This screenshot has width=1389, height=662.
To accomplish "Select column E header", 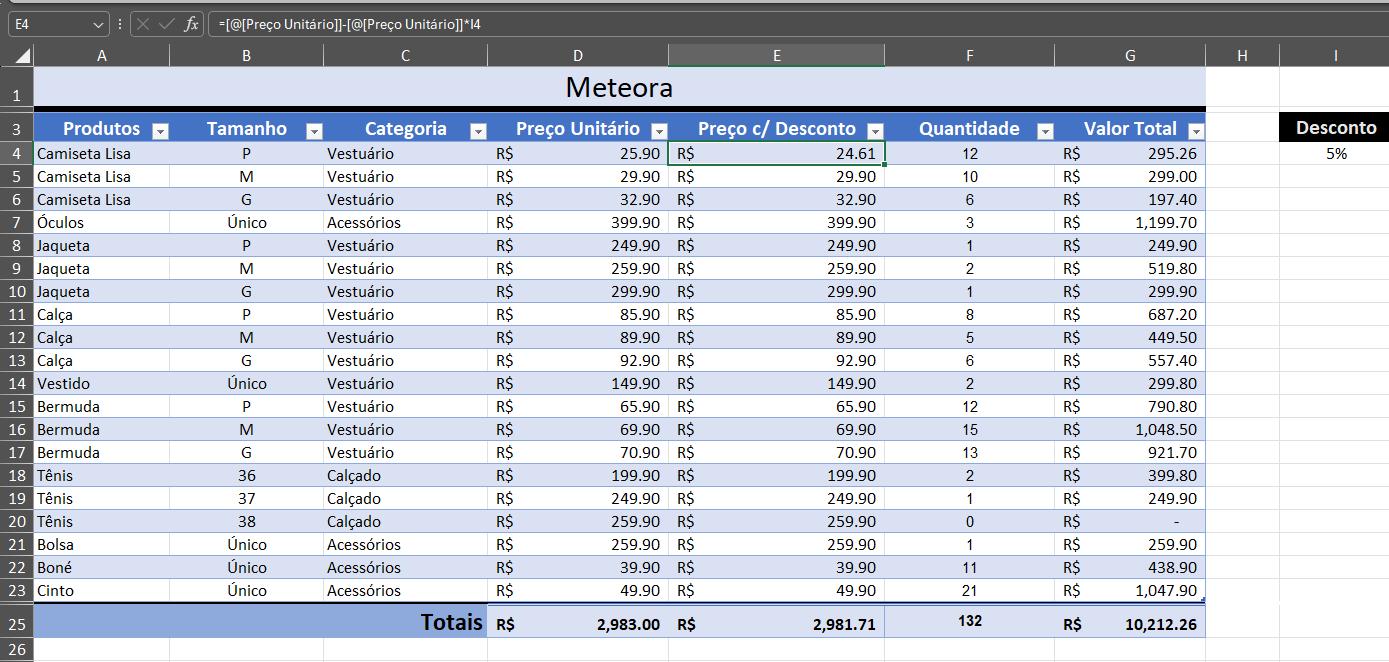I will tap(776, 55).
